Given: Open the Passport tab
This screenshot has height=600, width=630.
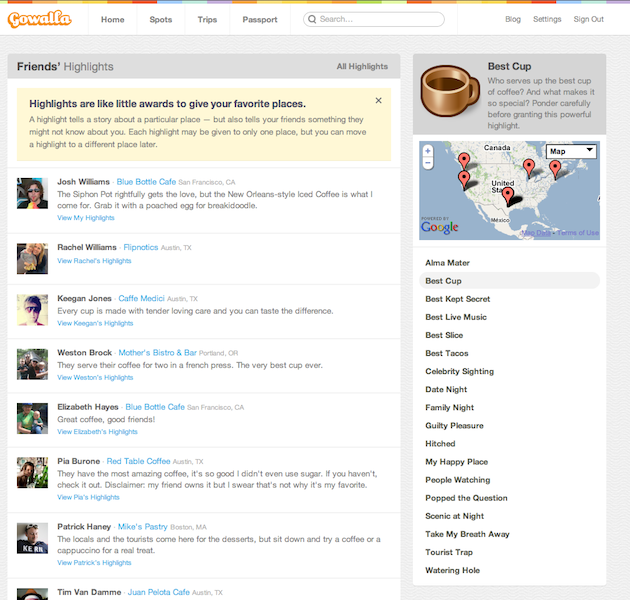Looking at the screenshot, I should 260,19.
